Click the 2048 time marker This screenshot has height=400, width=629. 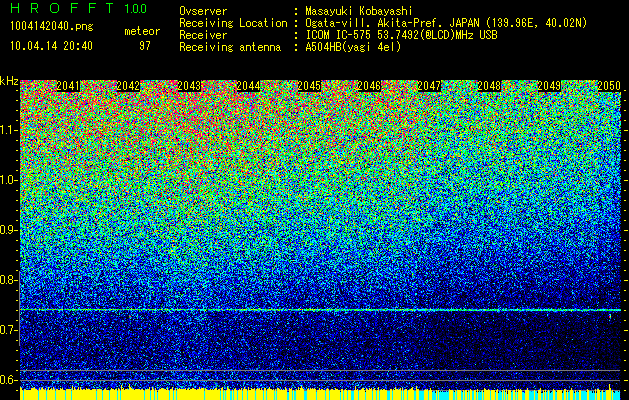pos(489,86)
